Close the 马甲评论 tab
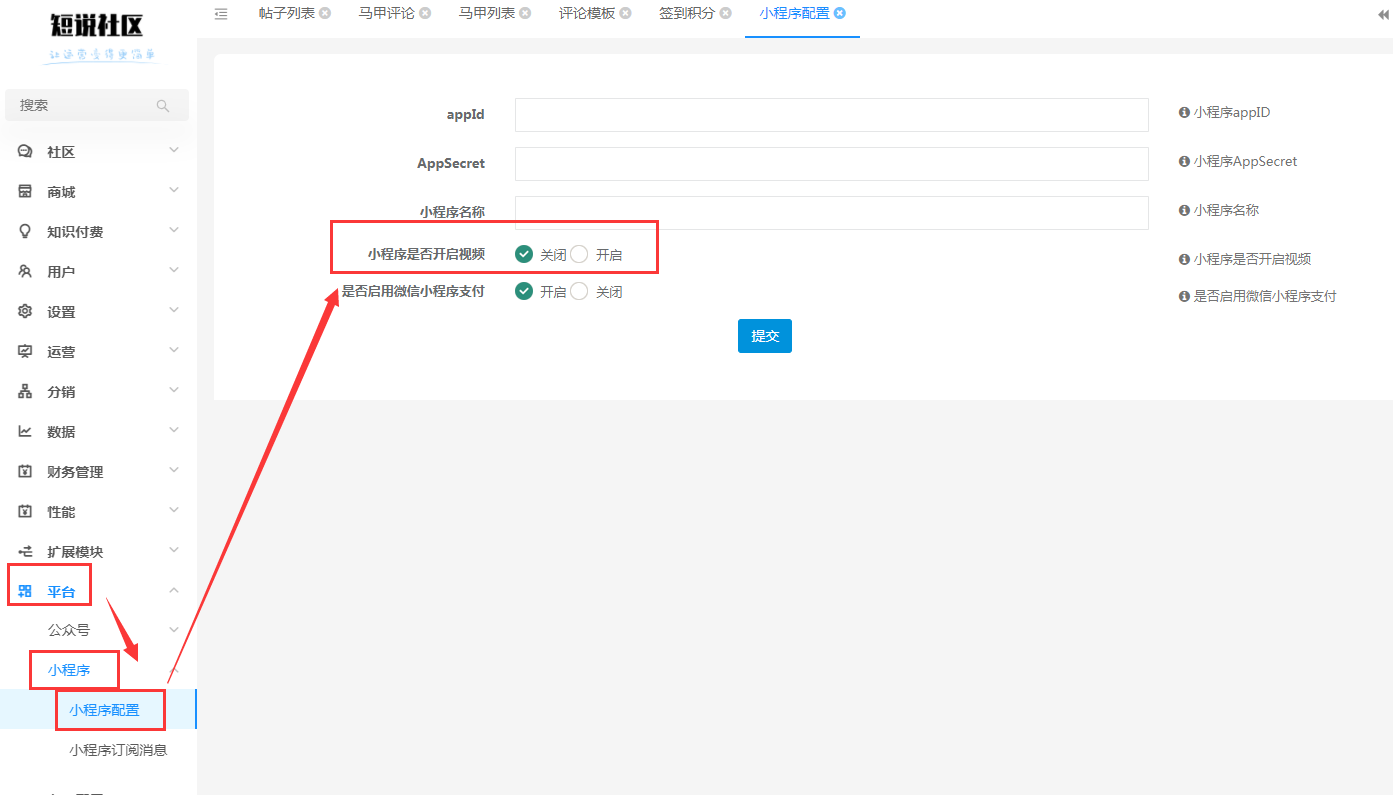 (425, 13)
